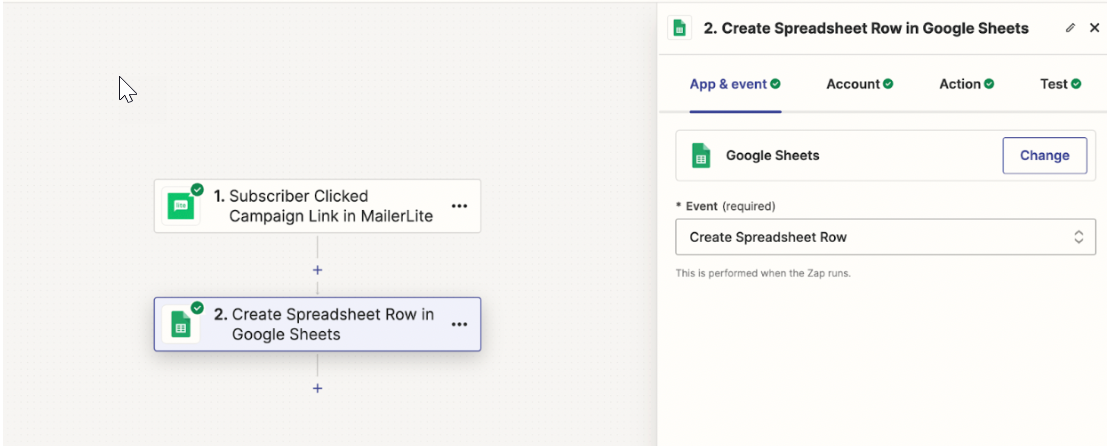This screenshot has height=446, width=1117.
Task: Add a step after Create Spreadsheet Row
Action: (x=317, y=388)
